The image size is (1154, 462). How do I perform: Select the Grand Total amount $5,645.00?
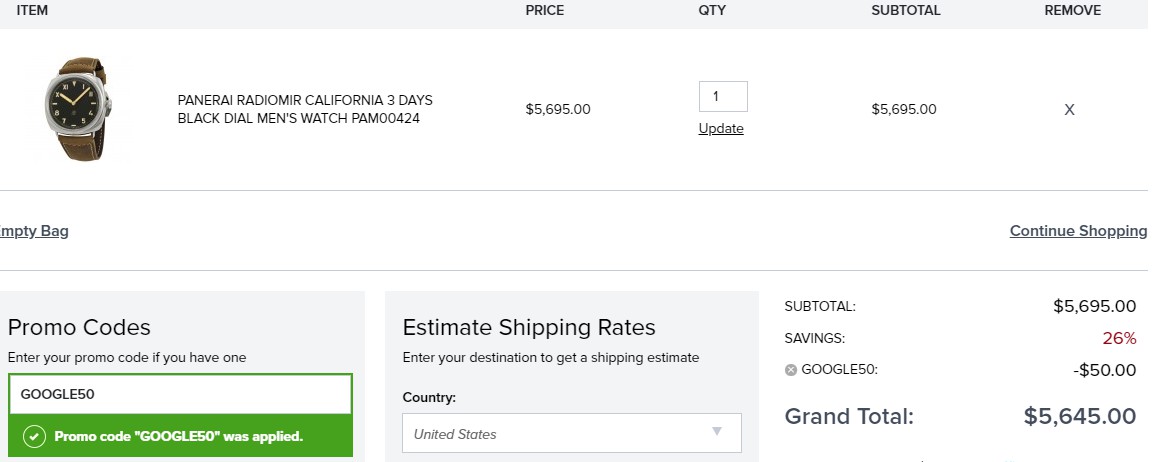[x=1080, y=416]
